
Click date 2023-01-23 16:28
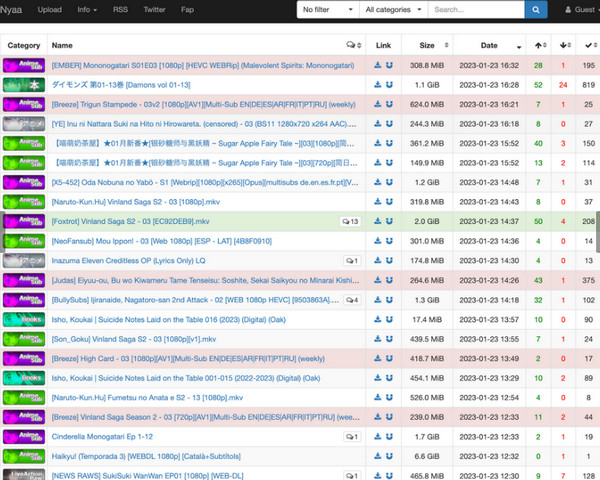[489, 85]
